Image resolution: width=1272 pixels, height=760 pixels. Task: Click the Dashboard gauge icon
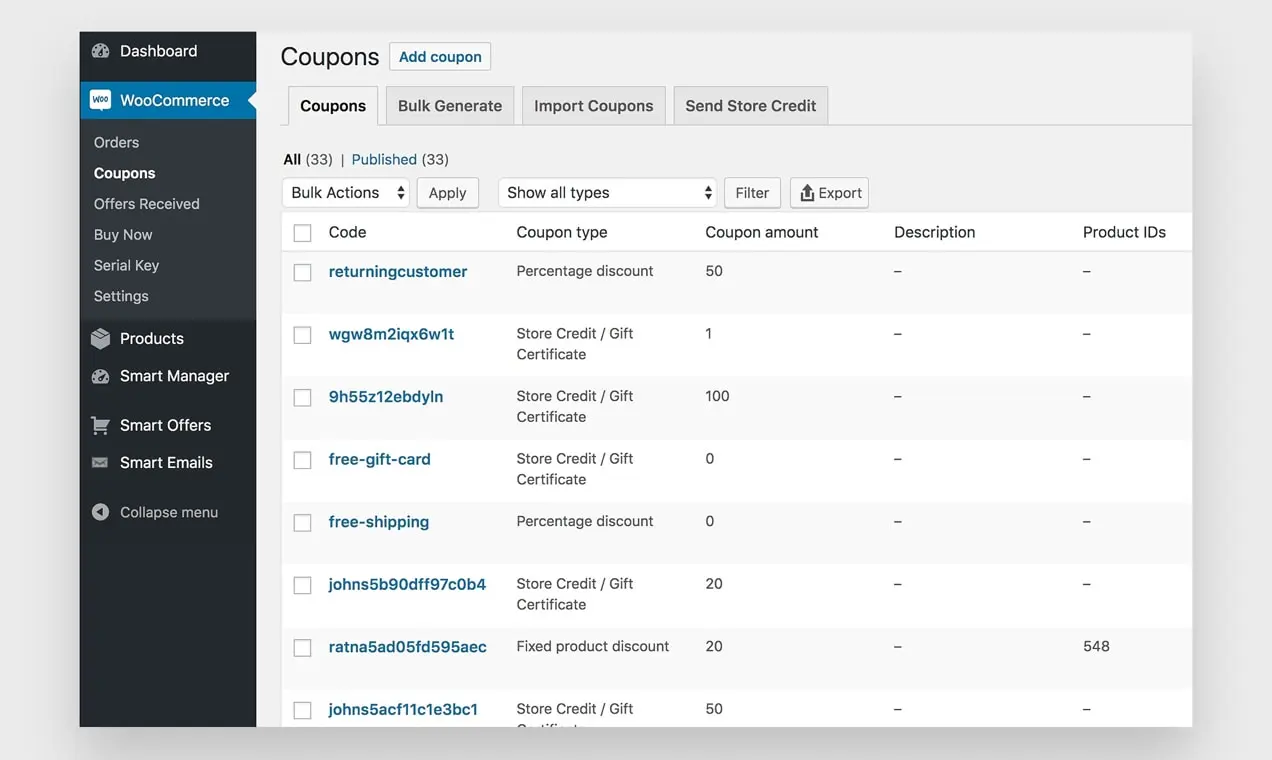[100, 51]
